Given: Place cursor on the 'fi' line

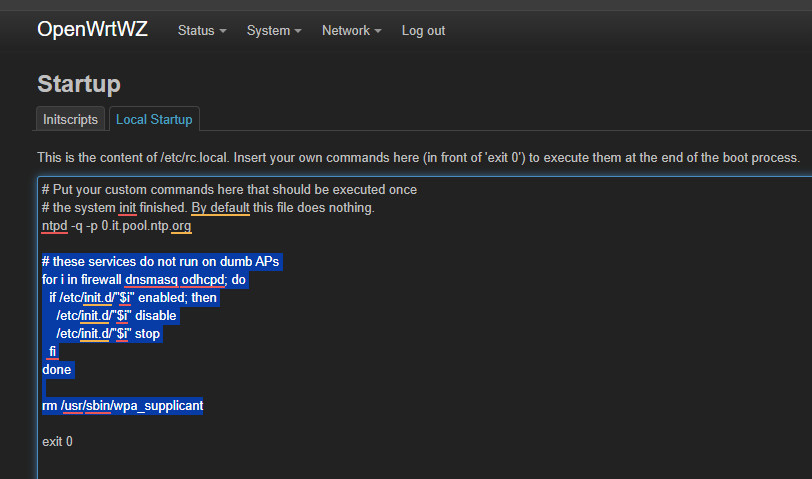Looking at the screenshot, I should [53, 352].
